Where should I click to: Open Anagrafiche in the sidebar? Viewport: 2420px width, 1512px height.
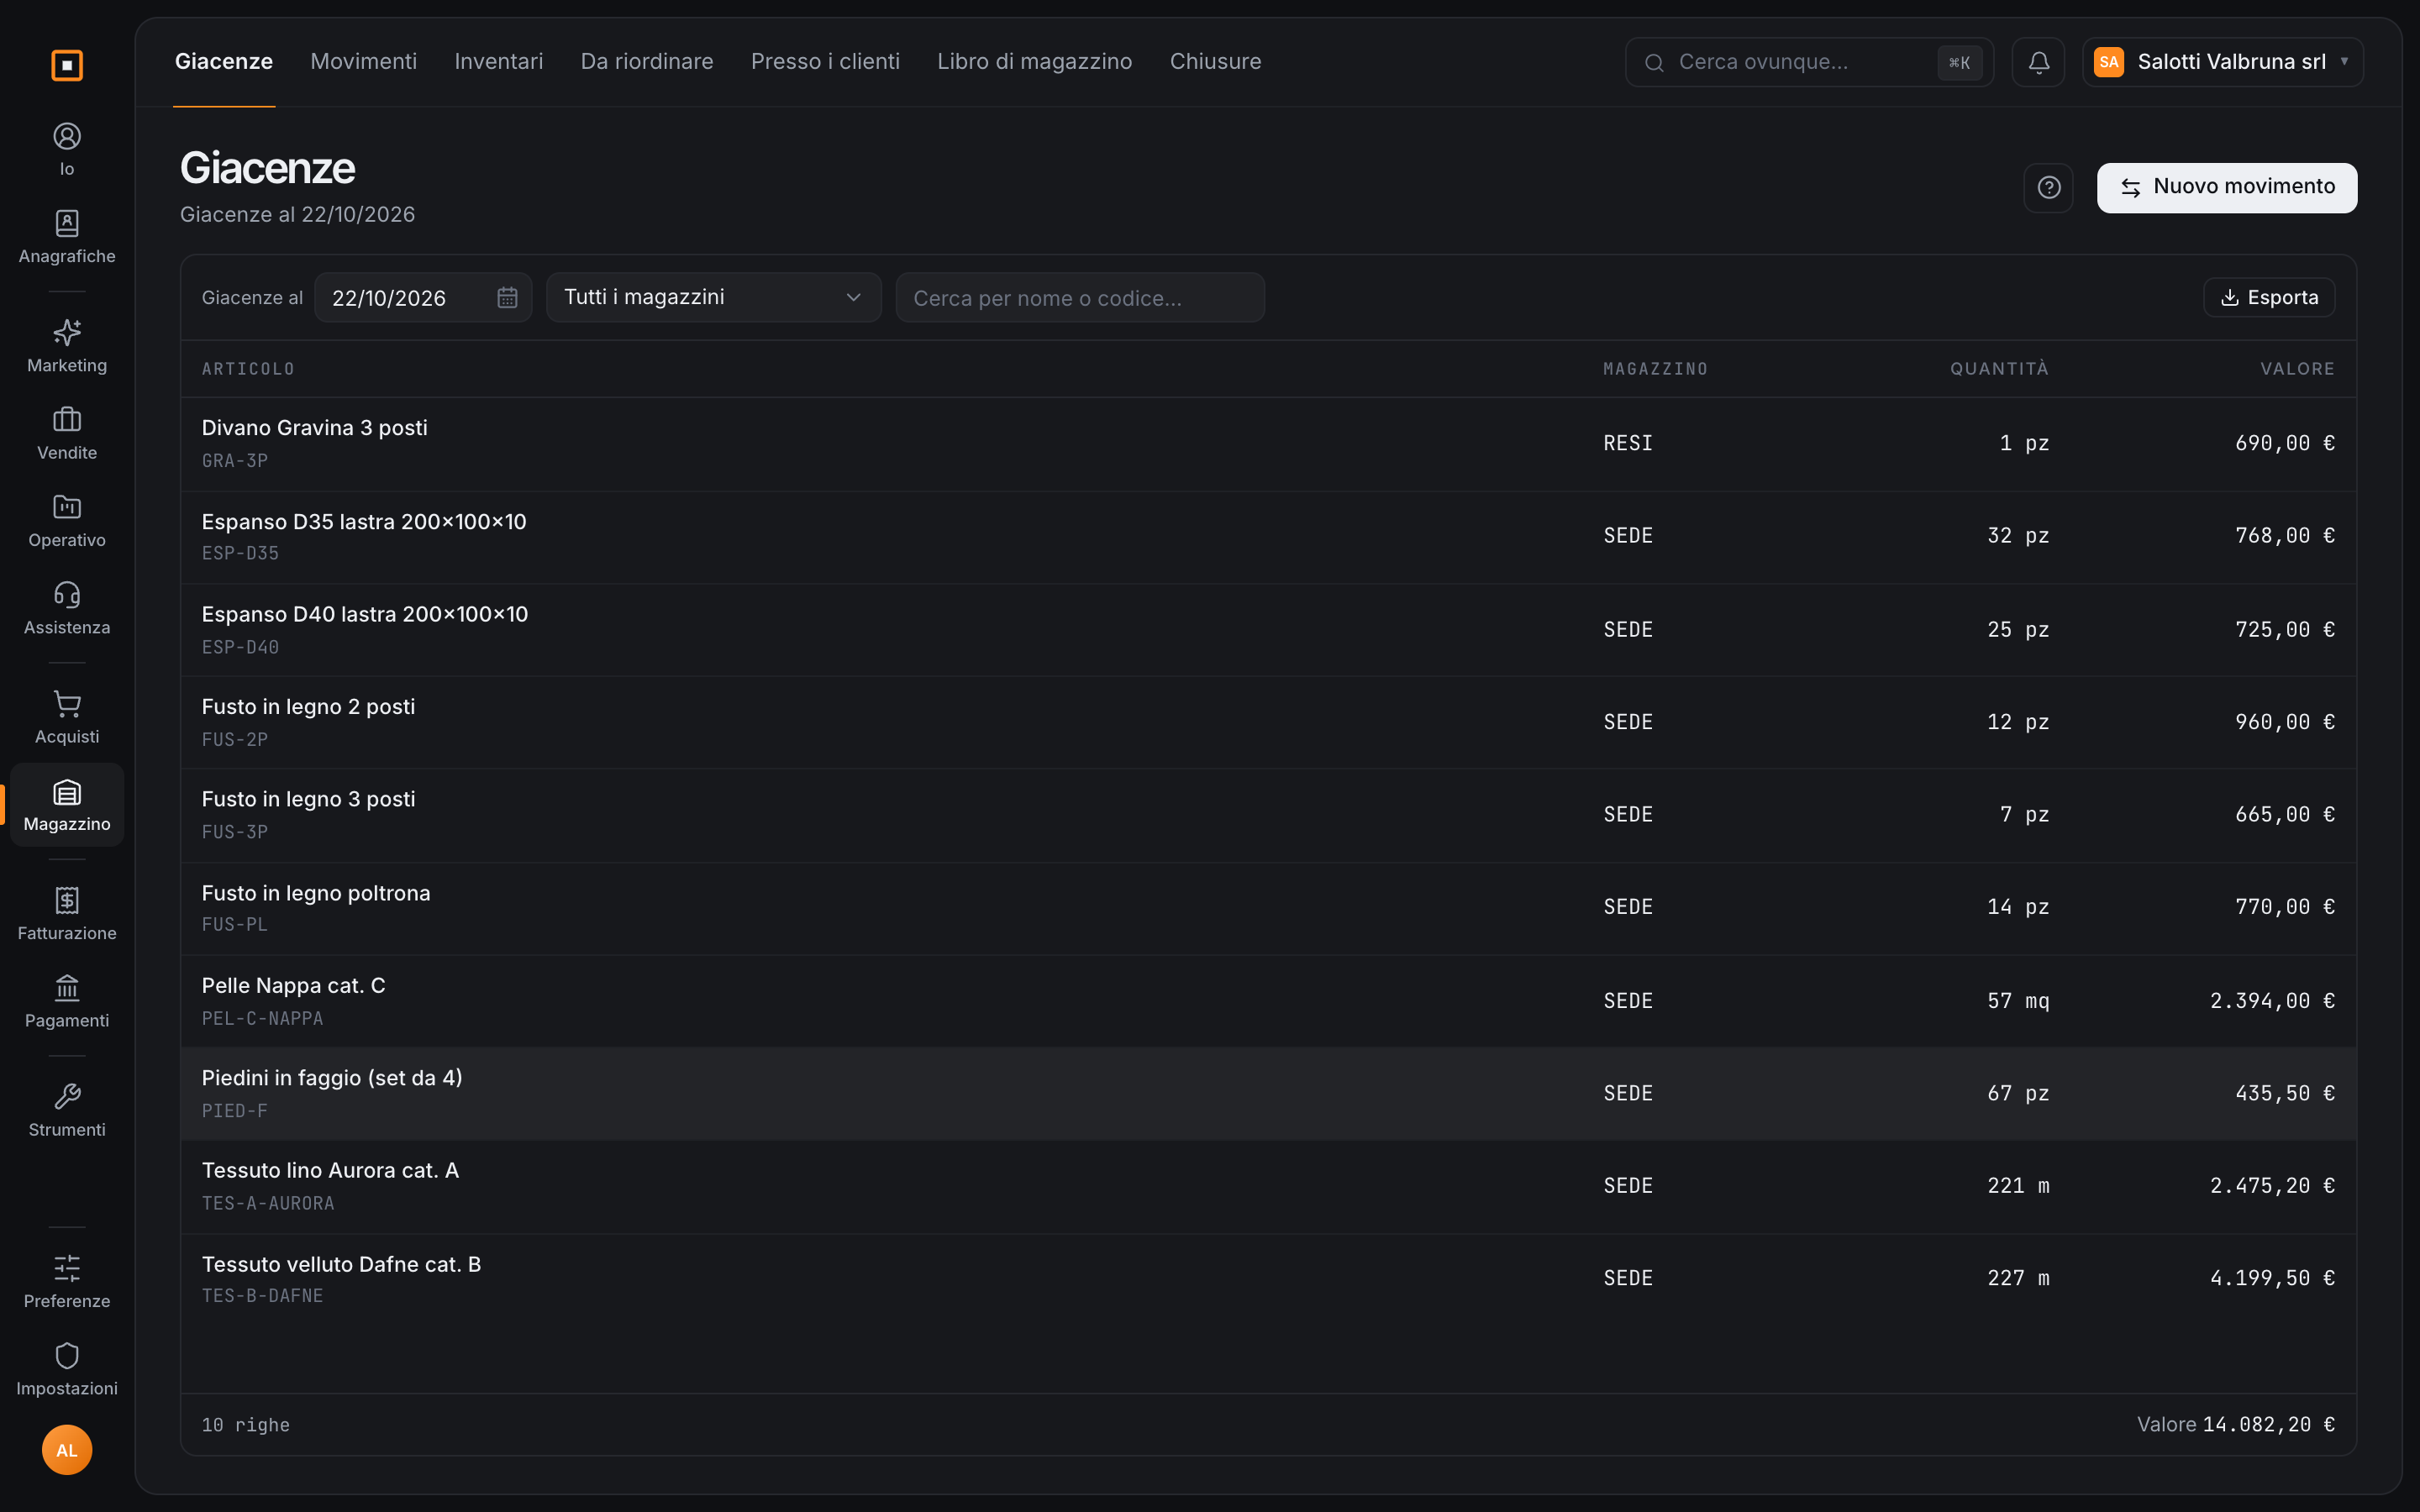pos(67,237)
